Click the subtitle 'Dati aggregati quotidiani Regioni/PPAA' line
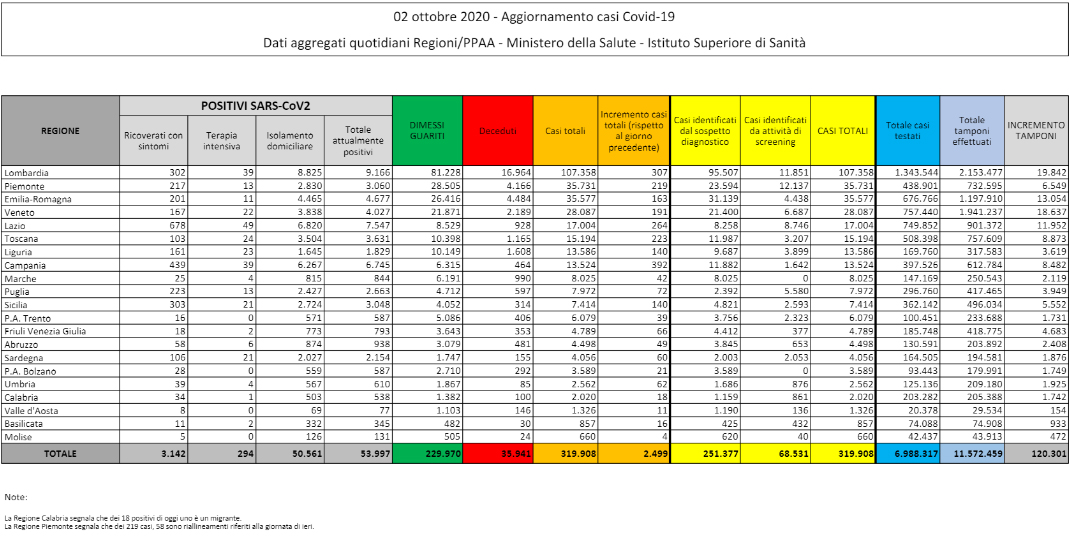Screen dimensions: 1069x558 534,42
